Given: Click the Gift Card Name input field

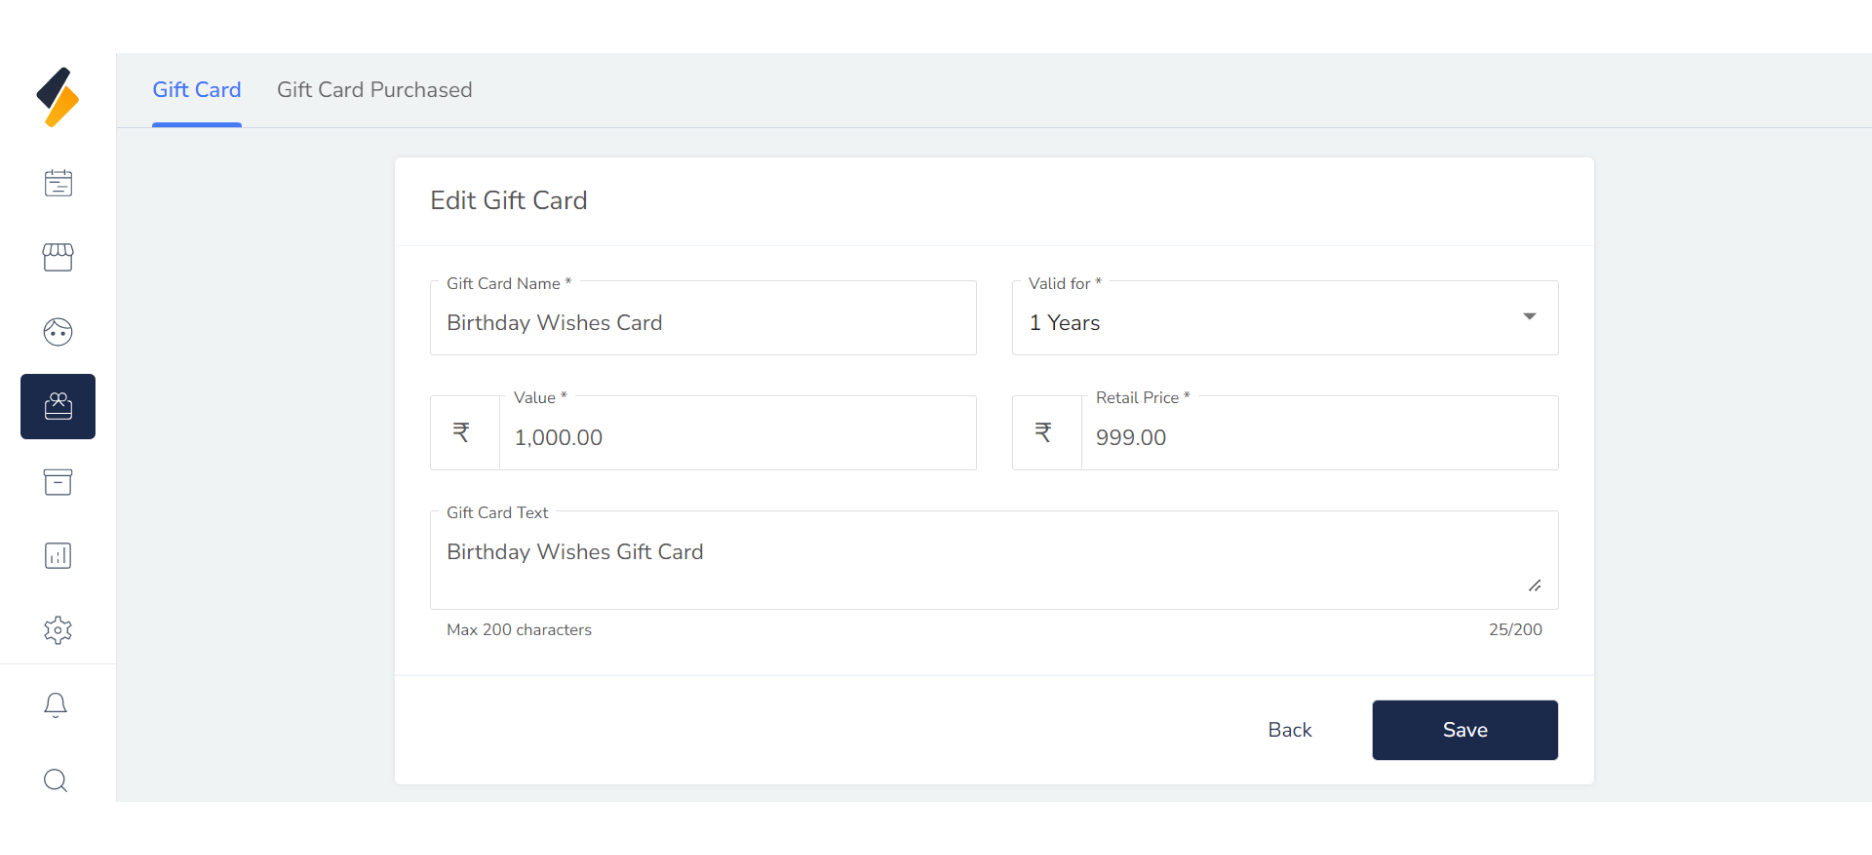Looking at the screenshot, I should click(x=703, y=323).
